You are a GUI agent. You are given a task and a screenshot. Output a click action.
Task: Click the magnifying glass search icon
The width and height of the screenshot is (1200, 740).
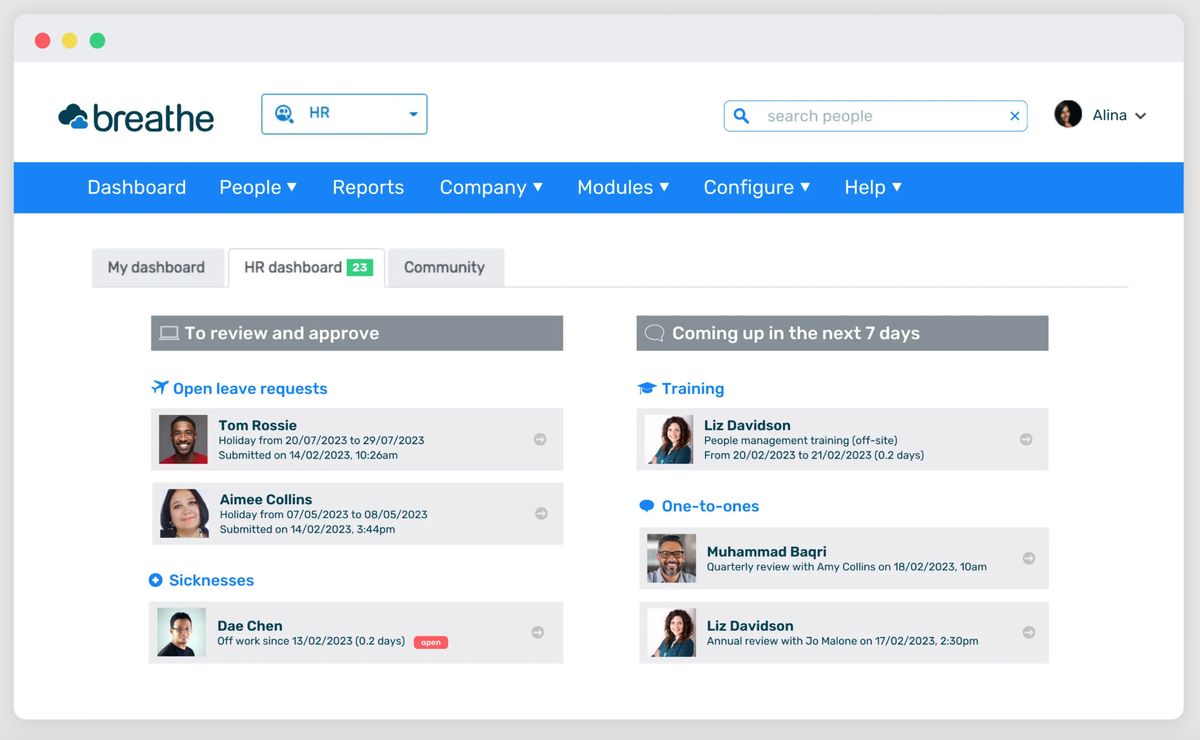[x=741, y=116]
